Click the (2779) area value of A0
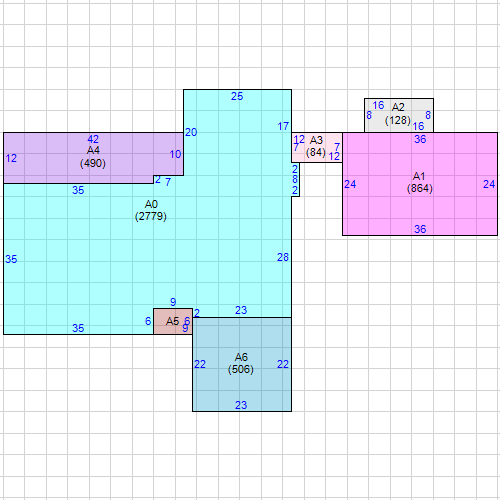The height and width of the screenshot is (500, 500). click(151, 216)
